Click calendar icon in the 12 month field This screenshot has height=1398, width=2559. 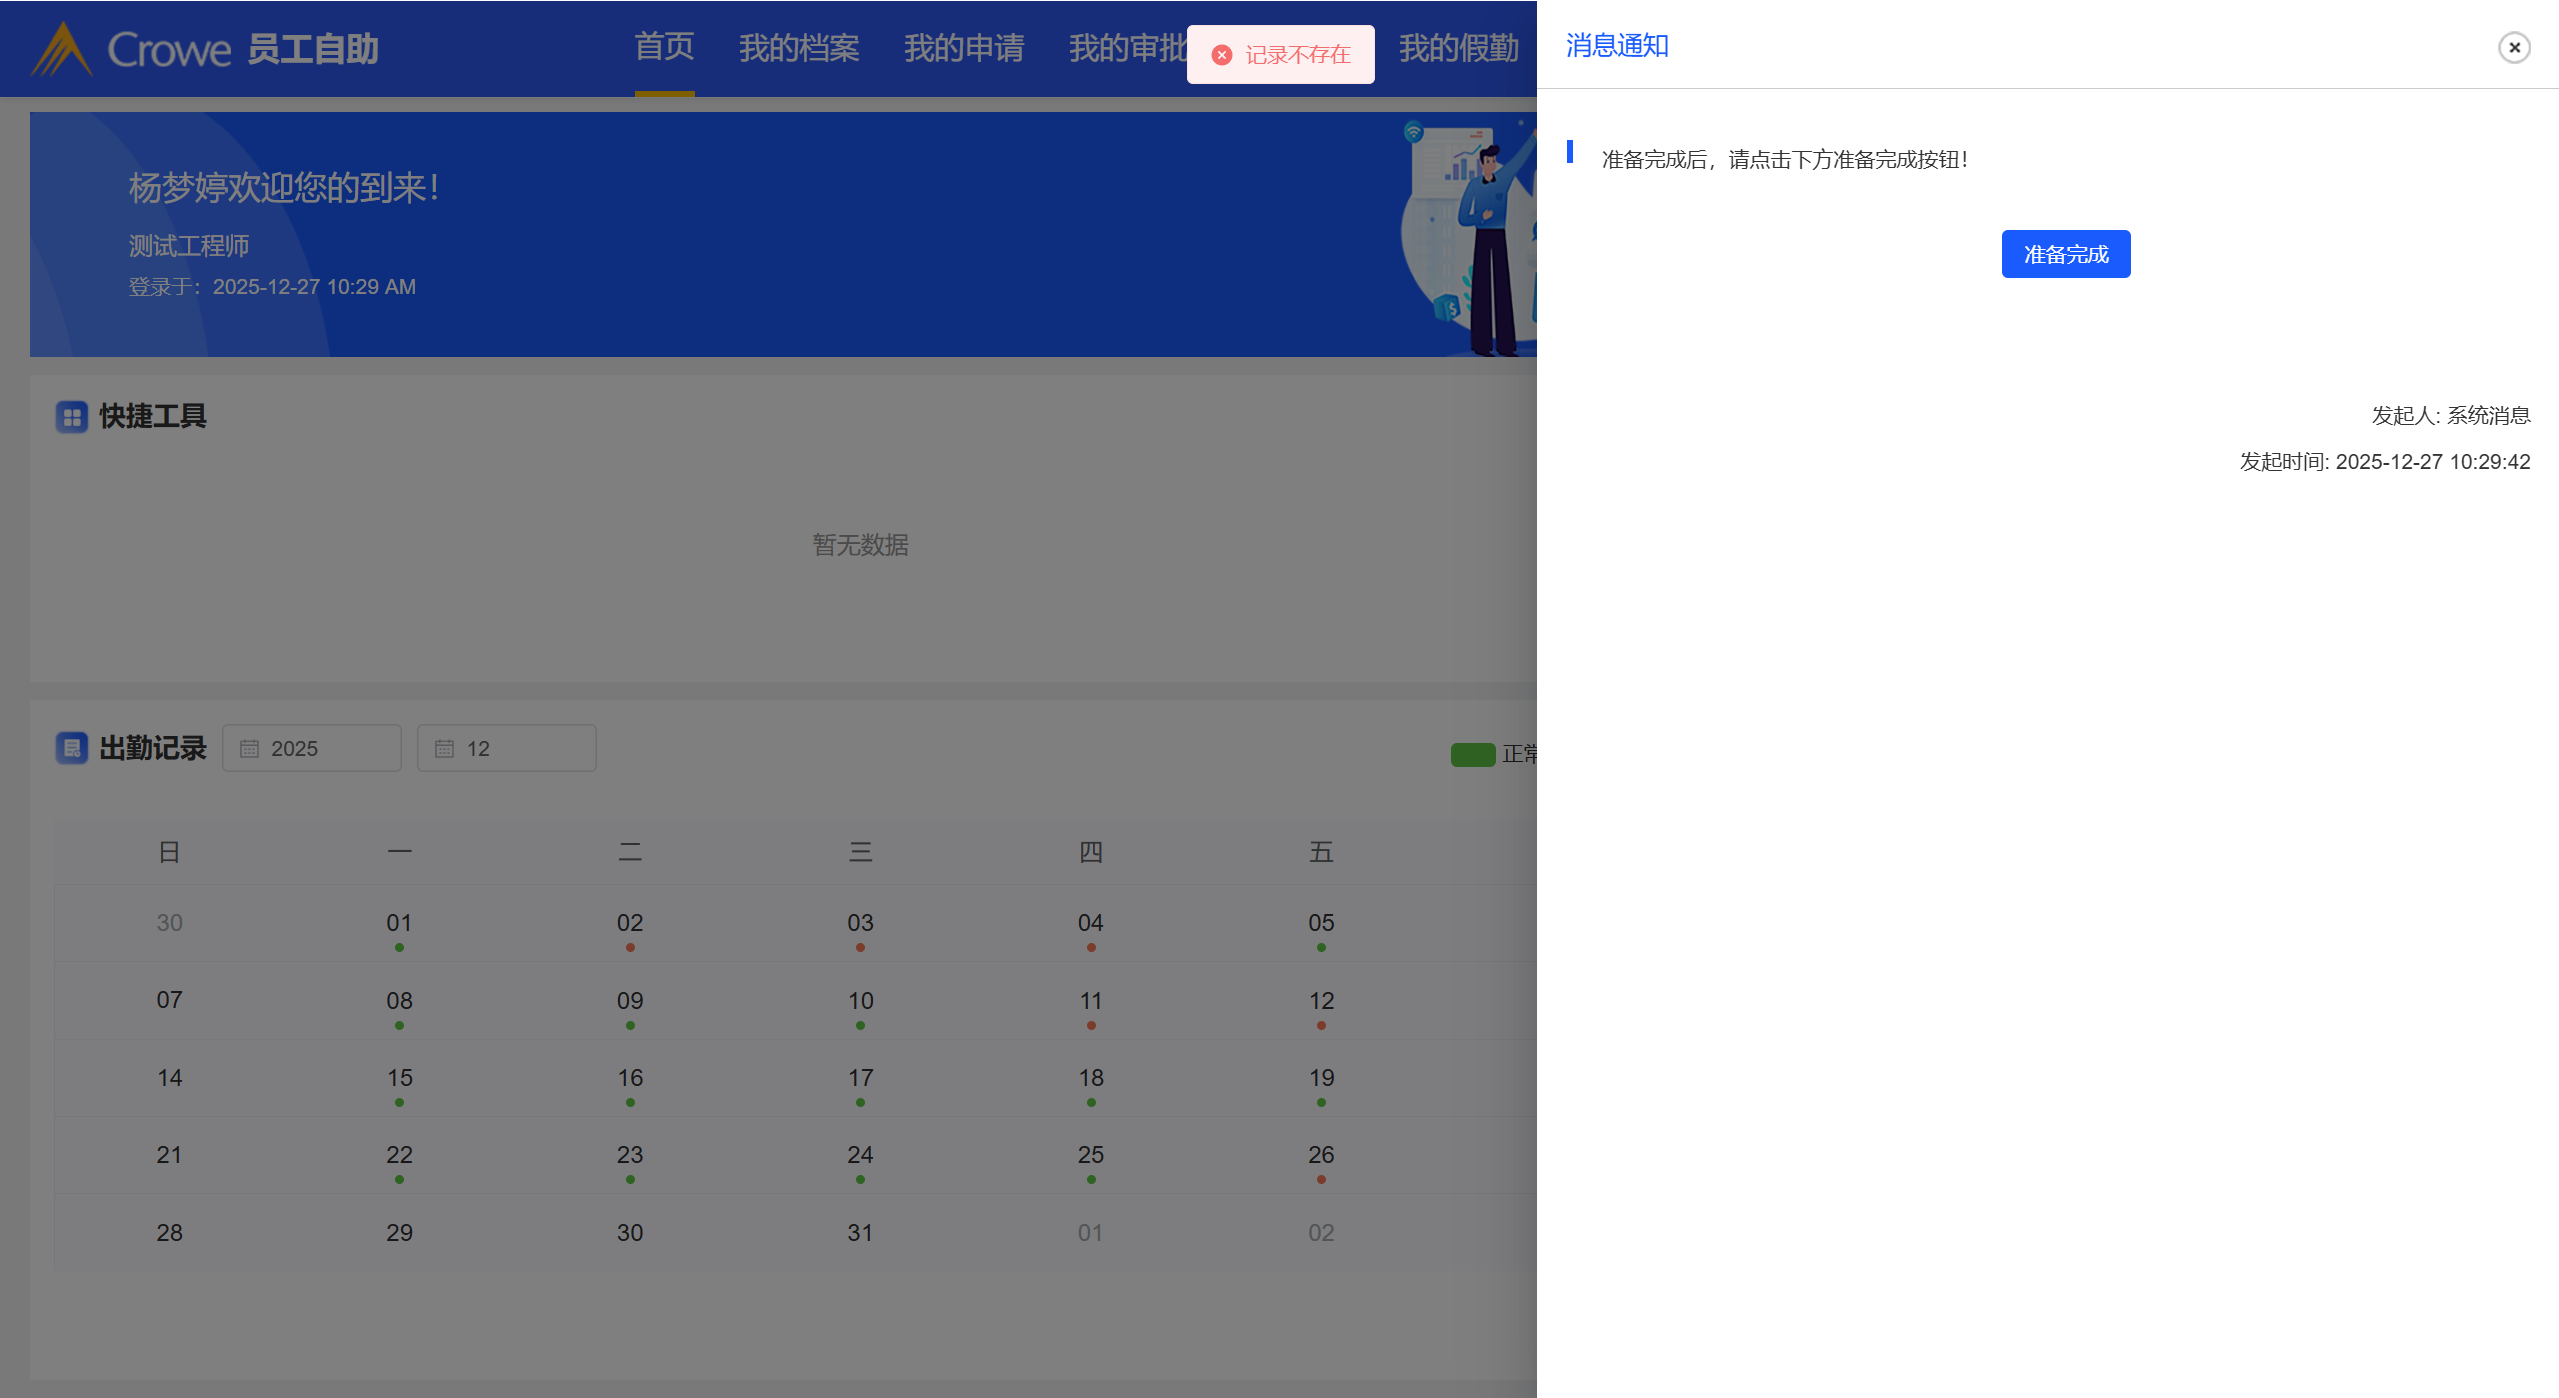445,749
